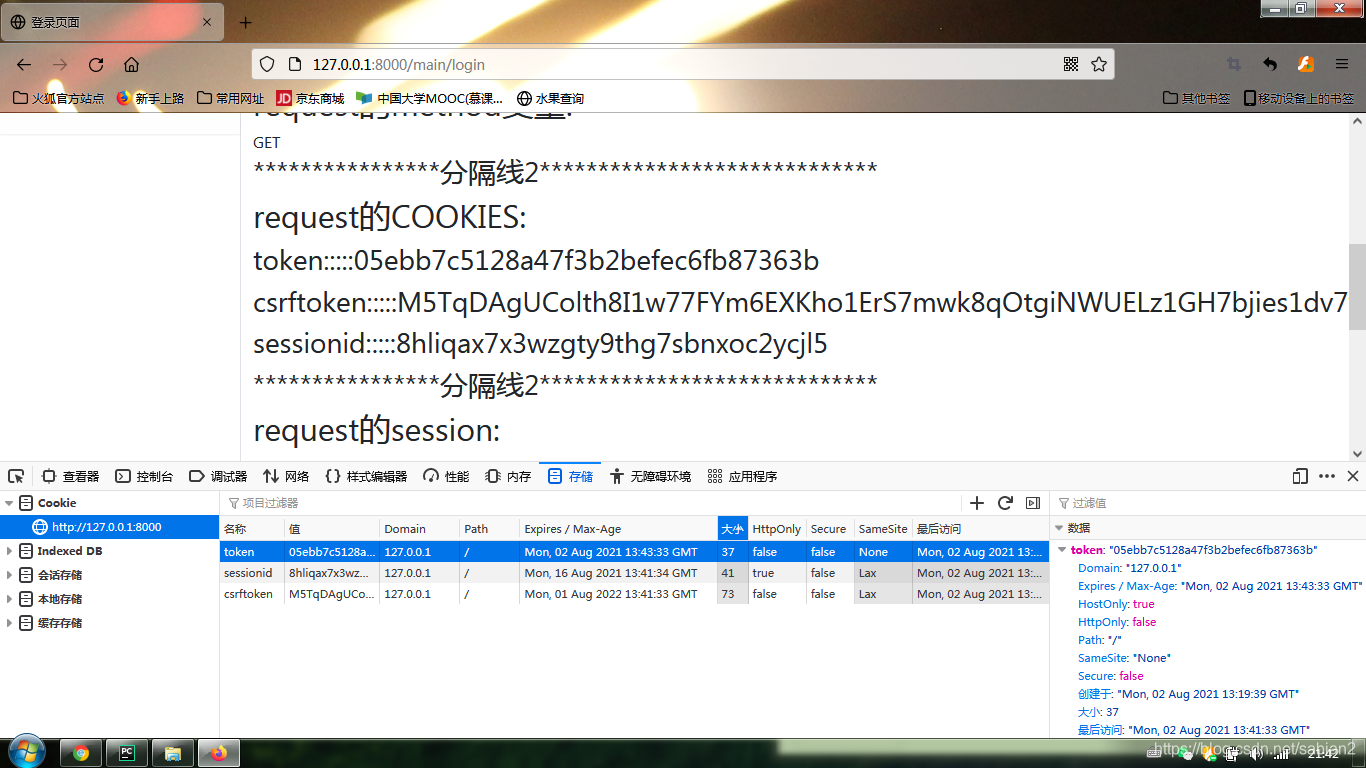The image size is (1366, 768).
Task: Open the shield tracking protection icon
Action: (x=267, y=64)
